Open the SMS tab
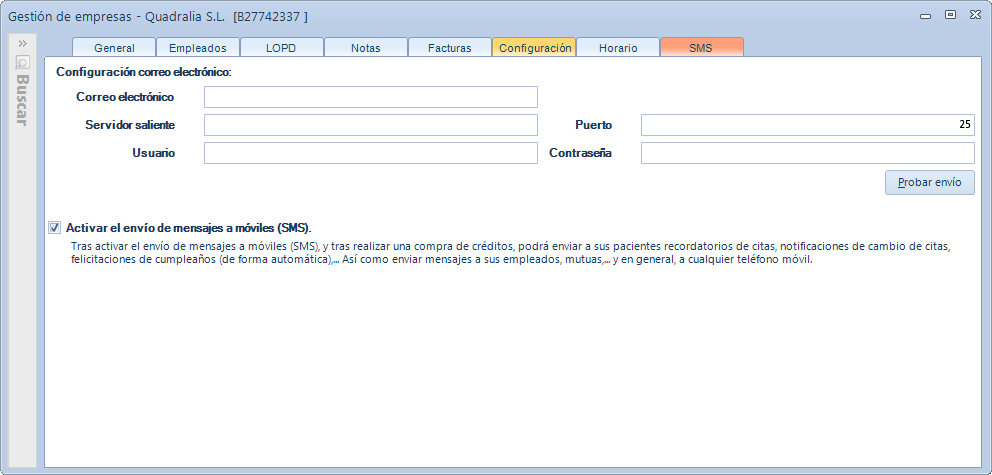This screenshot has height=475, width=992. pyautogui.click(x=701, y=48)
